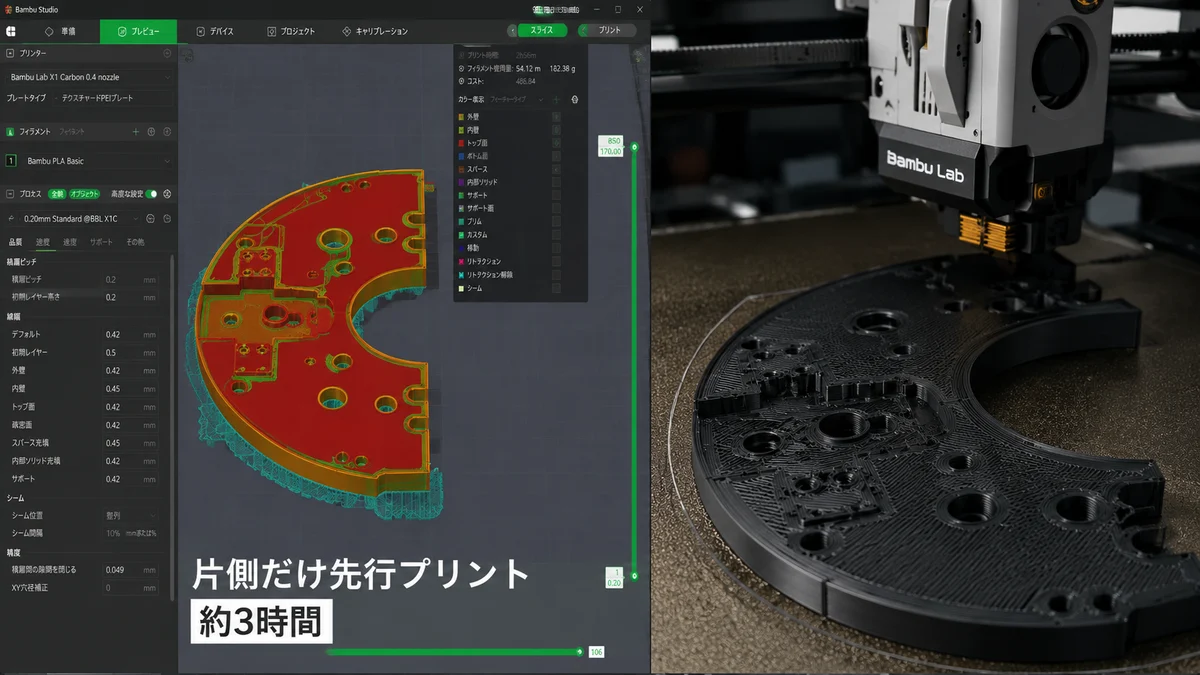Open the Bambu PLA Basic filament dropdown
1200x675 pixels.
tap(97, 160)
